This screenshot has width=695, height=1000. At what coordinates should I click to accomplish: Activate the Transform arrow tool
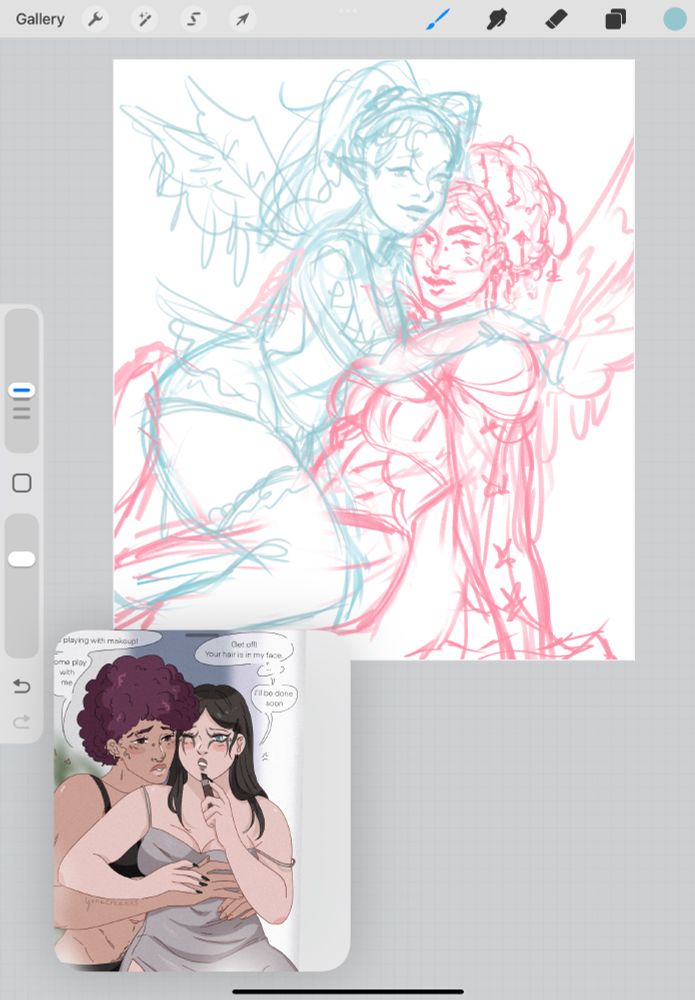click(242, 19)
